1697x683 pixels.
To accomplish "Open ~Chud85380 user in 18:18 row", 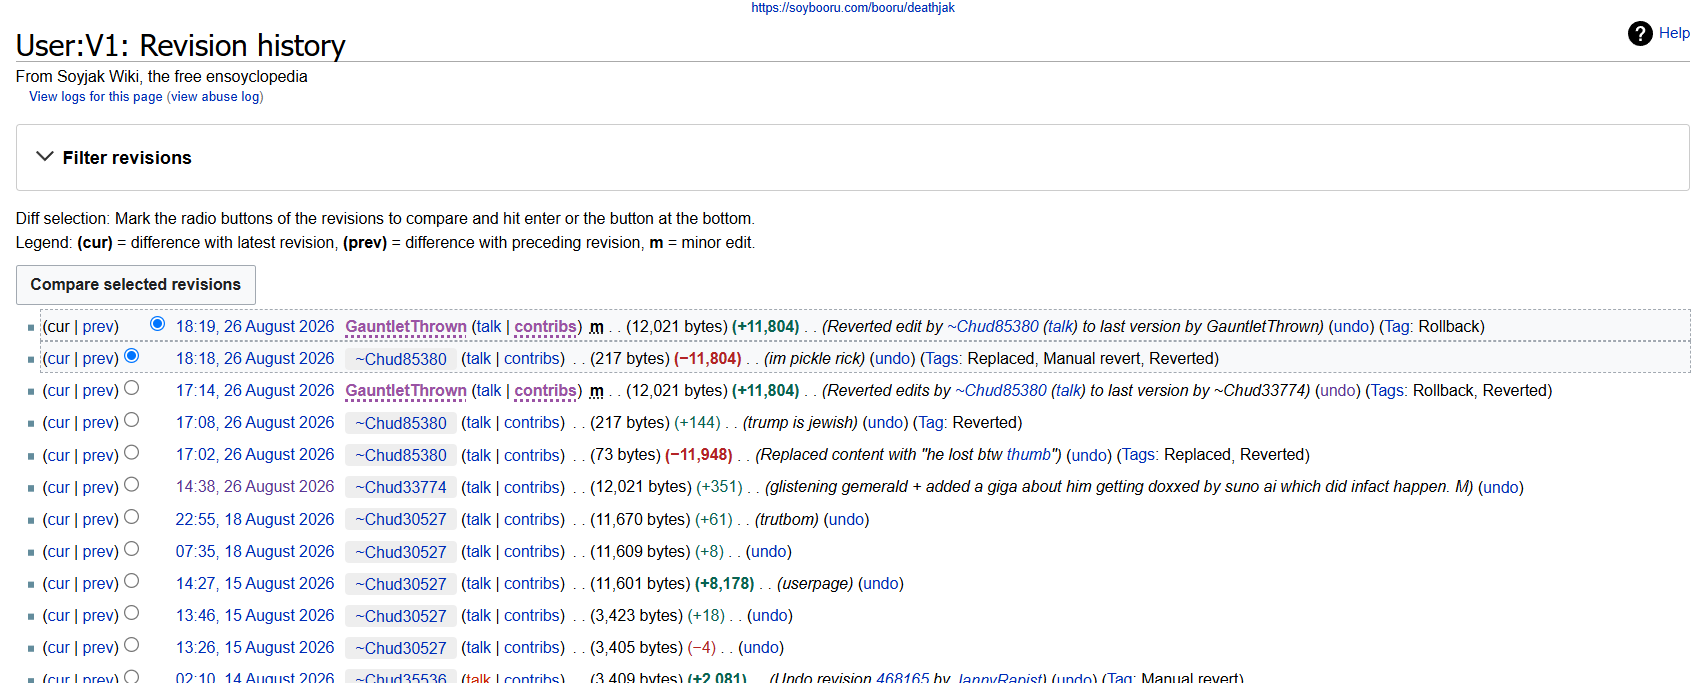I will click(x=401, y=359).
